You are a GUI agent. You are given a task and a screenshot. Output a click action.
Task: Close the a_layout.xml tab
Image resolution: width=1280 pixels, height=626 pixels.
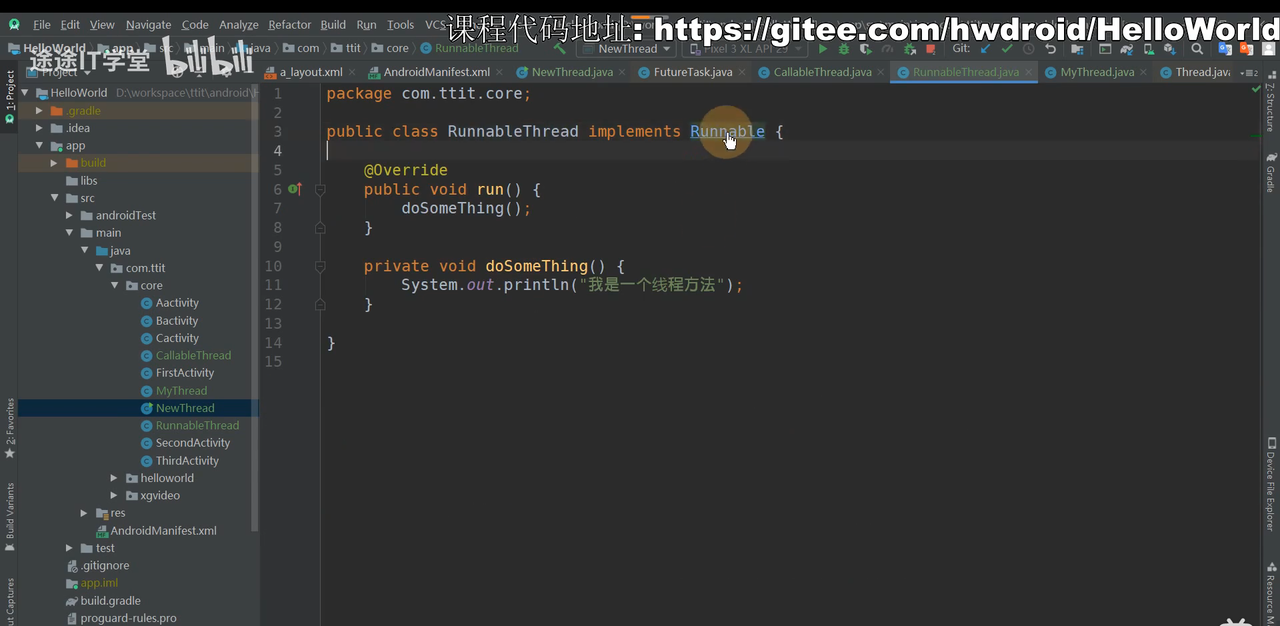click(x=351, y=72)
